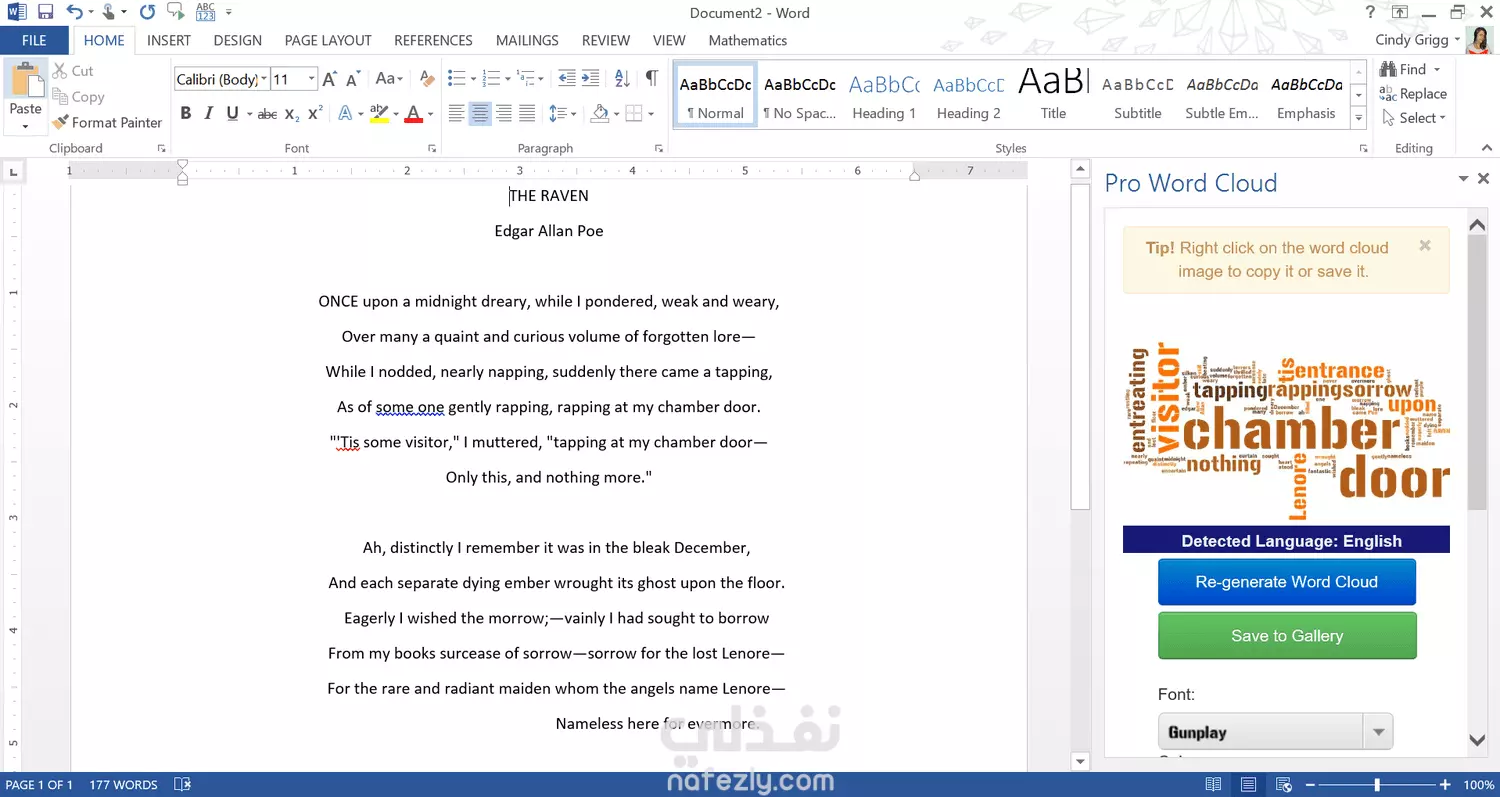Click the 177 WORDS count in status bar
The height and width of the screenshot is (797, 1500).
click(123, 785)
